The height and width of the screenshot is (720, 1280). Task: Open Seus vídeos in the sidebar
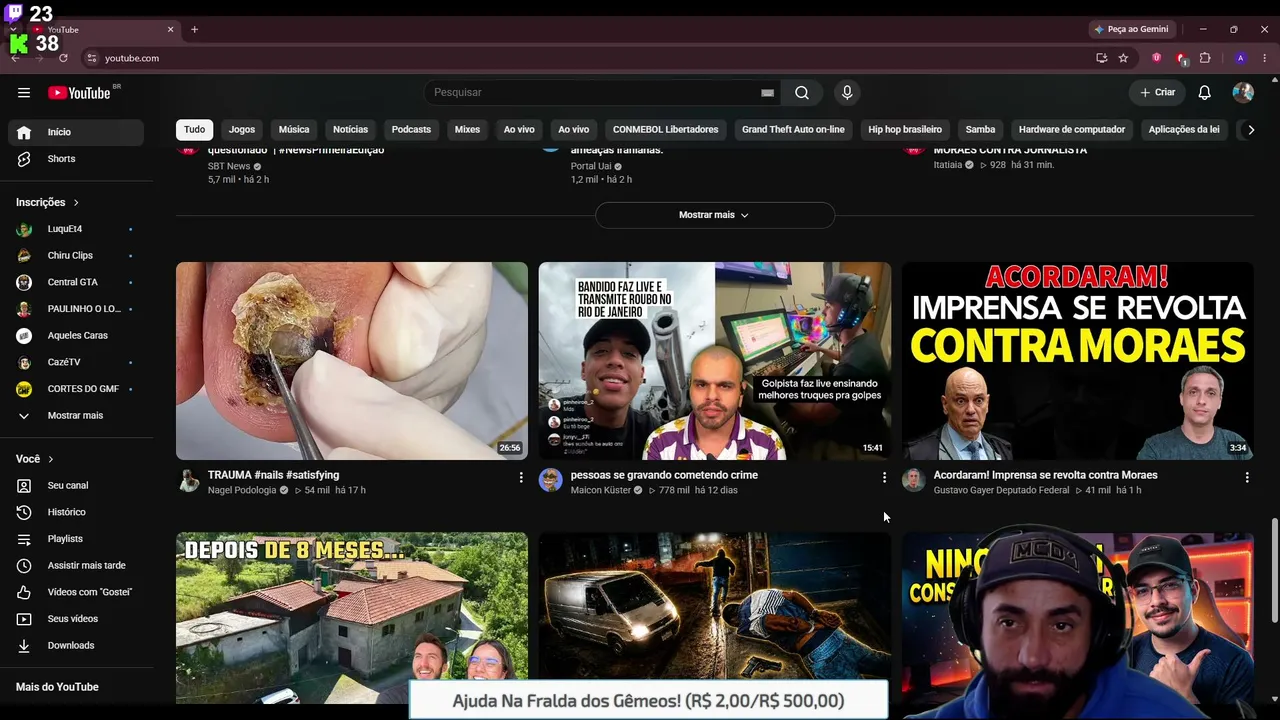(76, 619)
